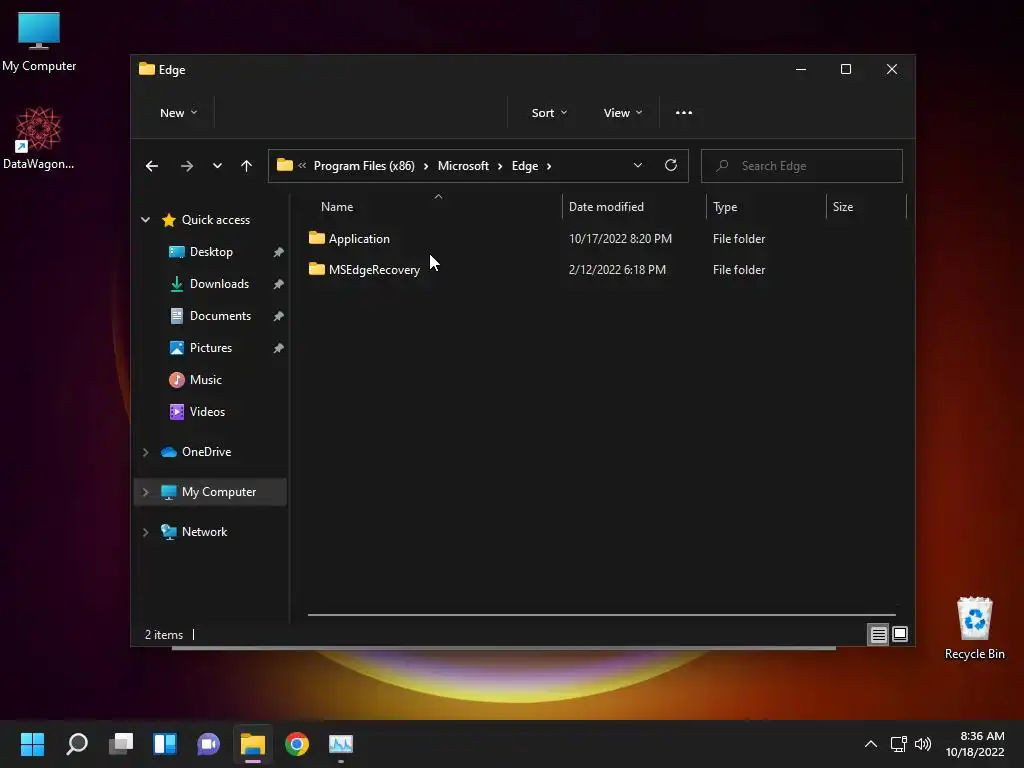Open the Sort menu
Viewport: 1024px width, 768px height.
click(549, 113)
